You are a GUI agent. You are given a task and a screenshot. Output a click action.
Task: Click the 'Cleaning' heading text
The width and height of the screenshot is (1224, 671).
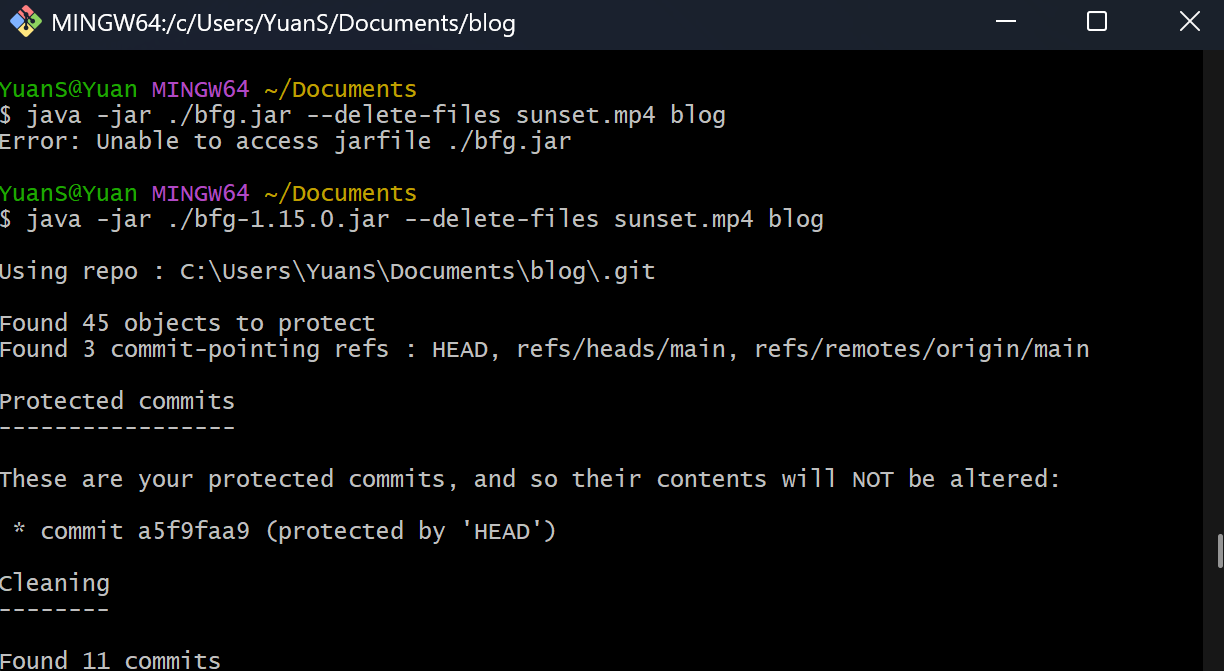click(55, 583)
